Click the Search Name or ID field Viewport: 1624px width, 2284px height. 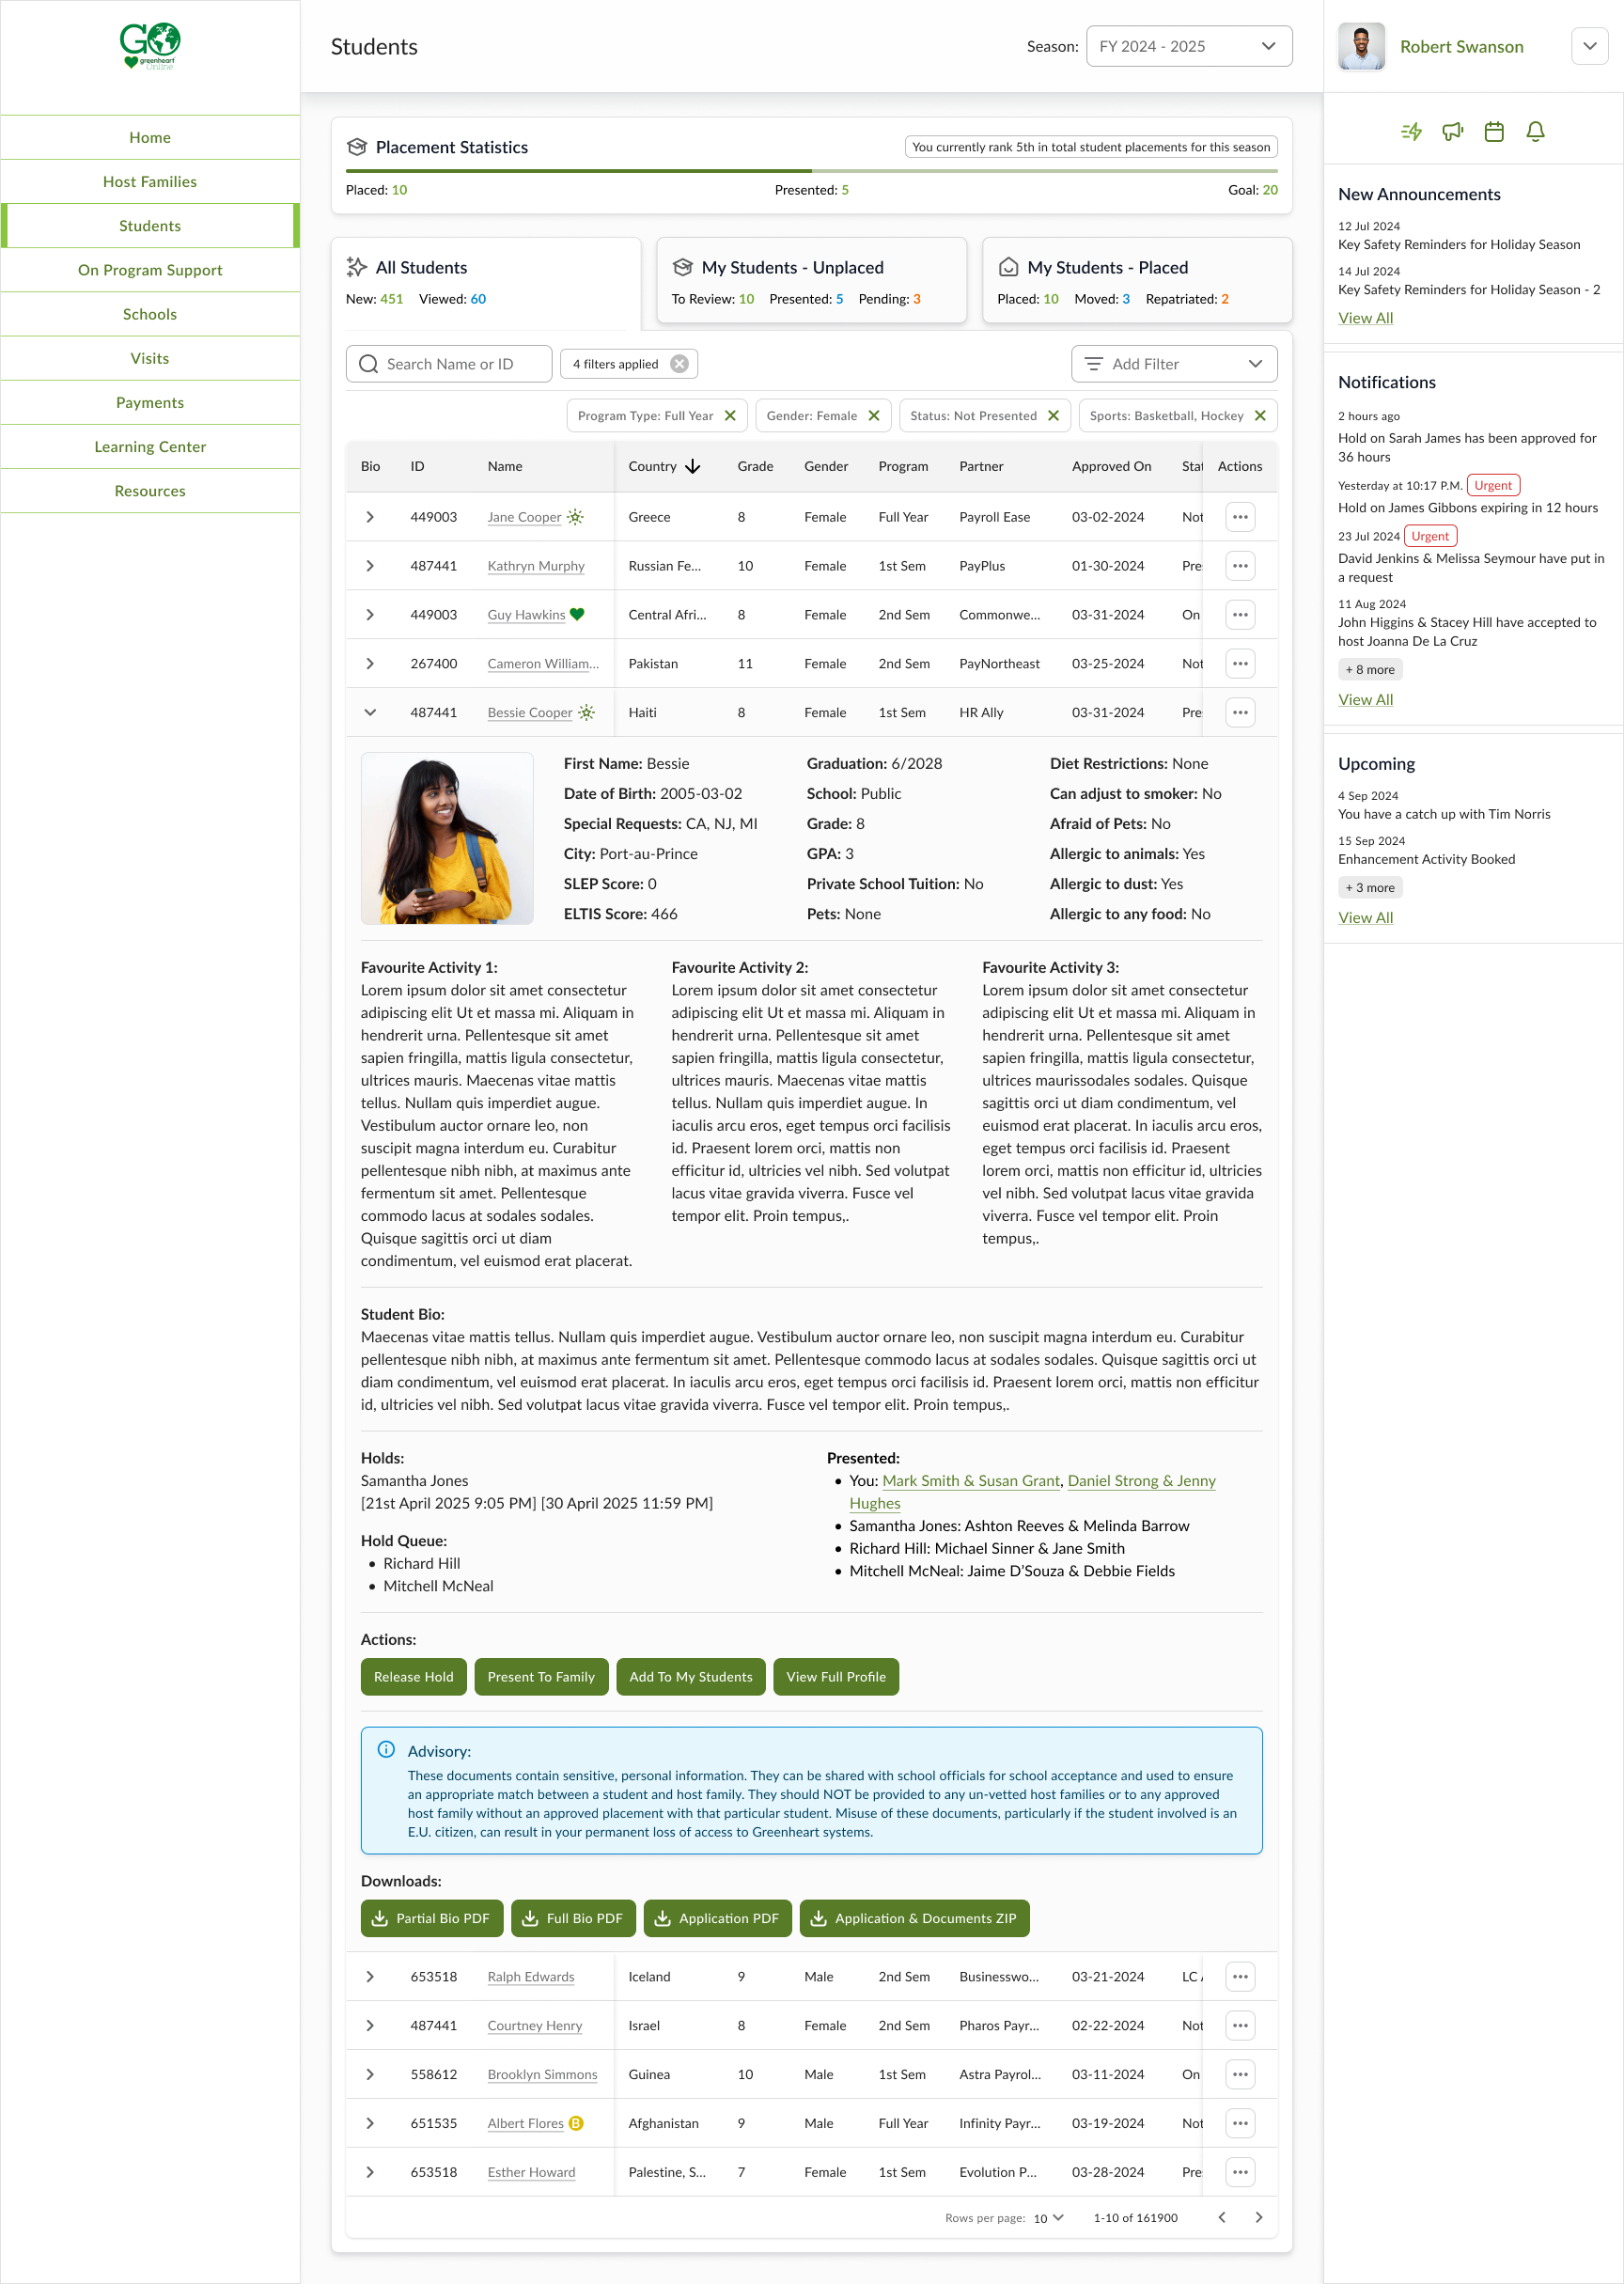click(450, 364)
